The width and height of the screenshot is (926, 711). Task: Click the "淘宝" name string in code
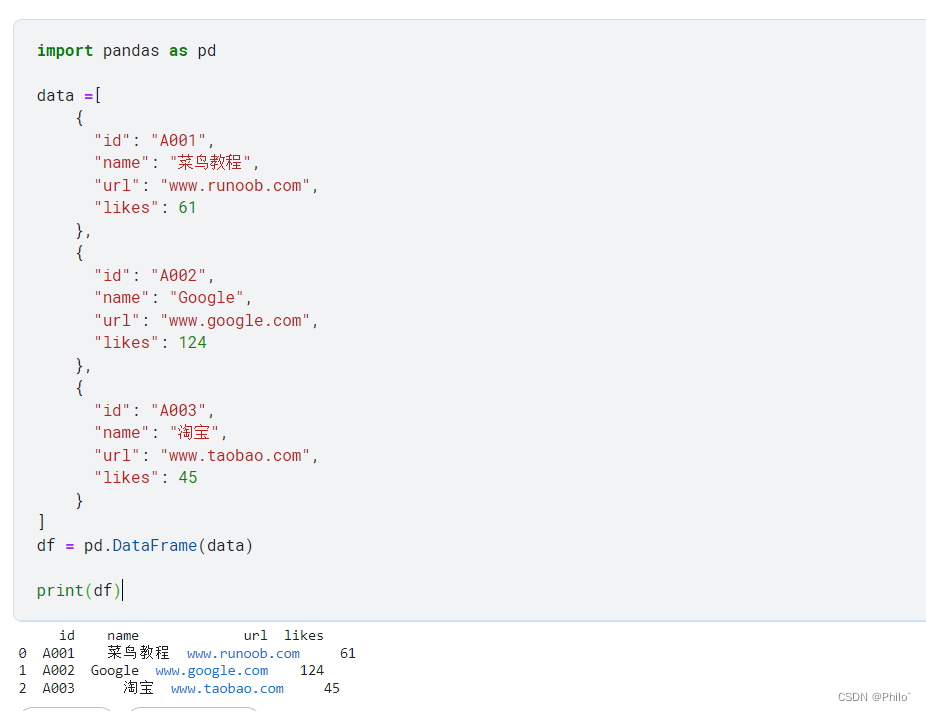[x=194, y=433]
